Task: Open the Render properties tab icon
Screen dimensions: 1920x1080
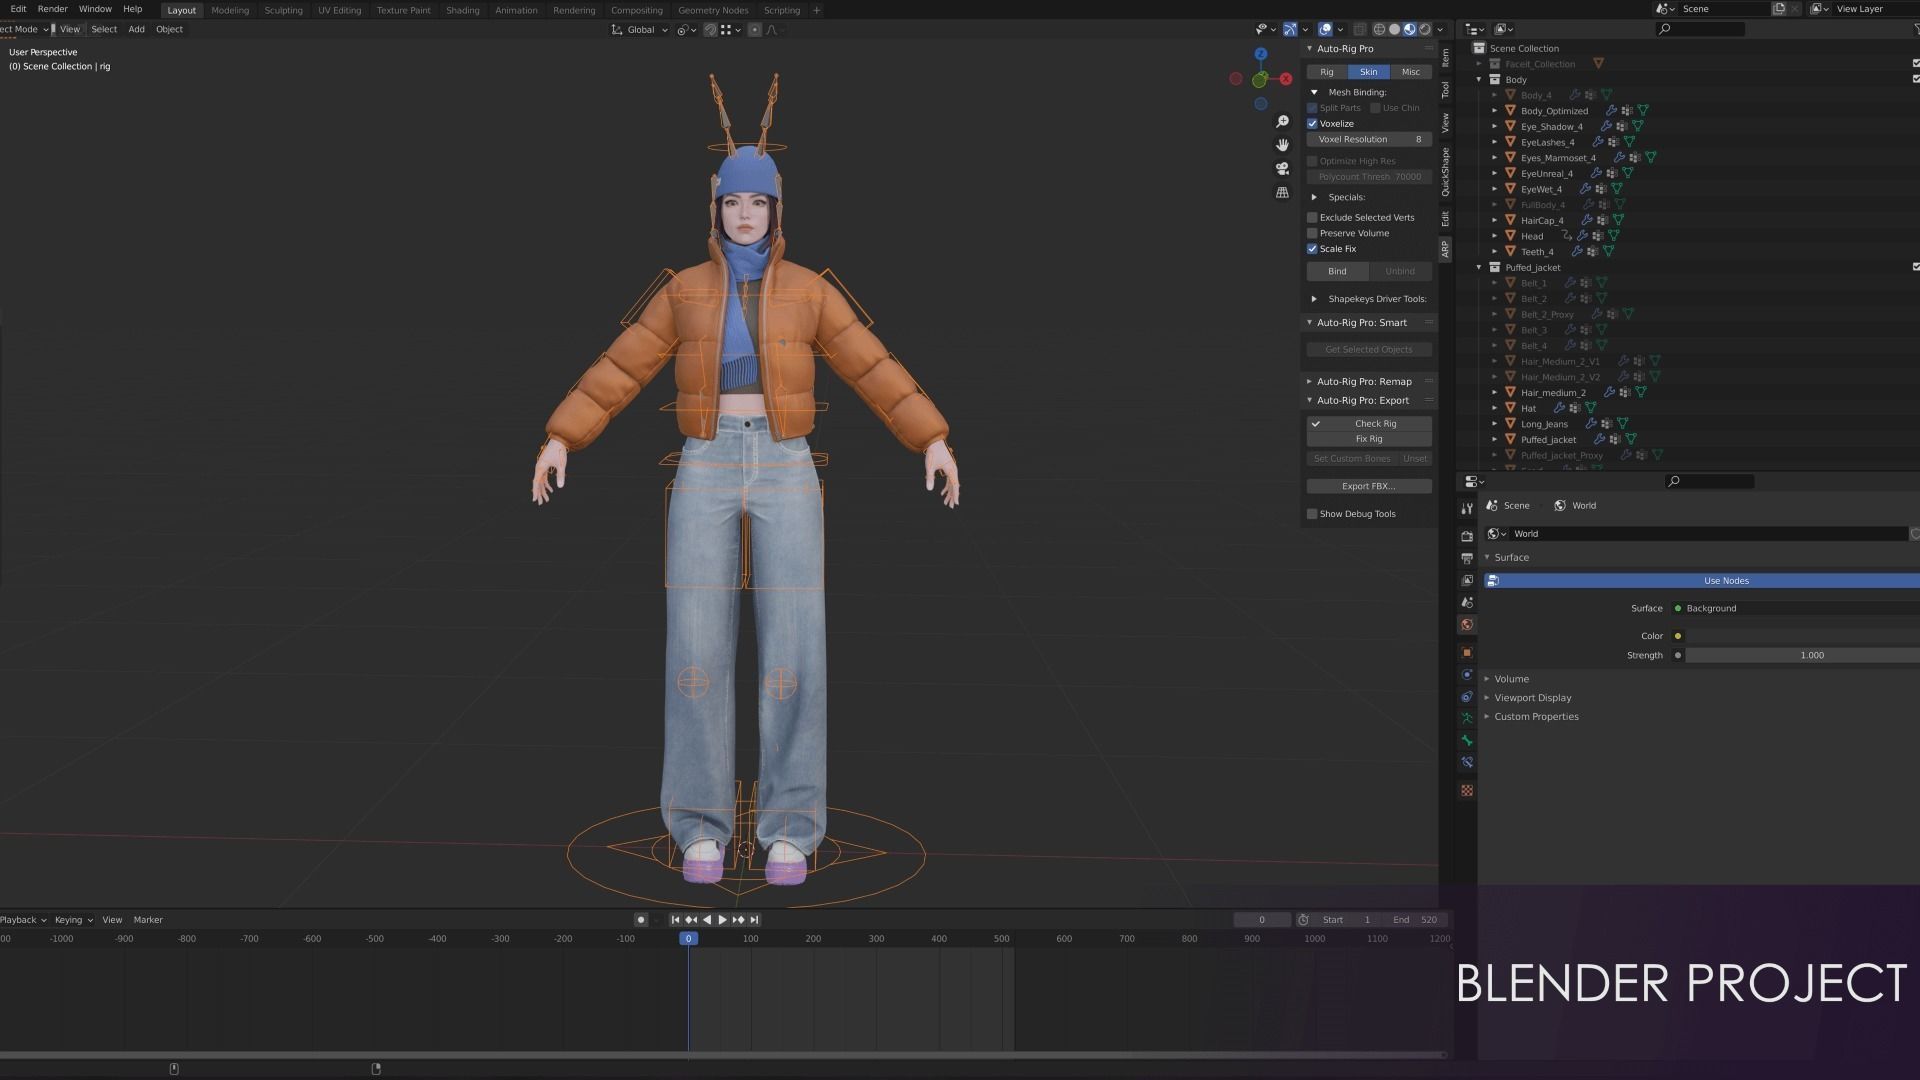Action: (x=1467, y=536)
